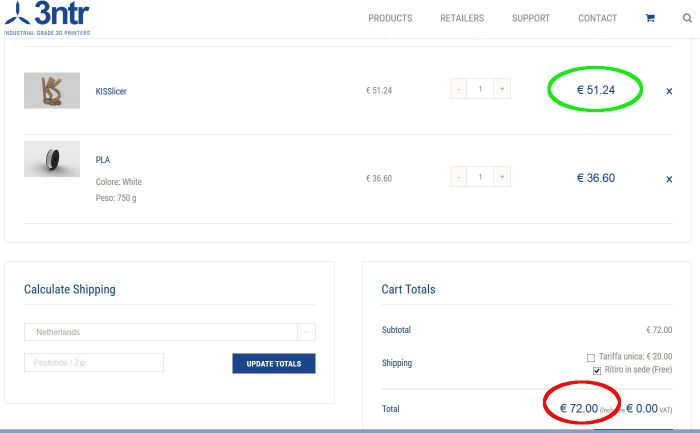This screenshot has width=700, height=433.
Task: Decrease PLA quantity with minus button
Action: (x=458, y=177)
